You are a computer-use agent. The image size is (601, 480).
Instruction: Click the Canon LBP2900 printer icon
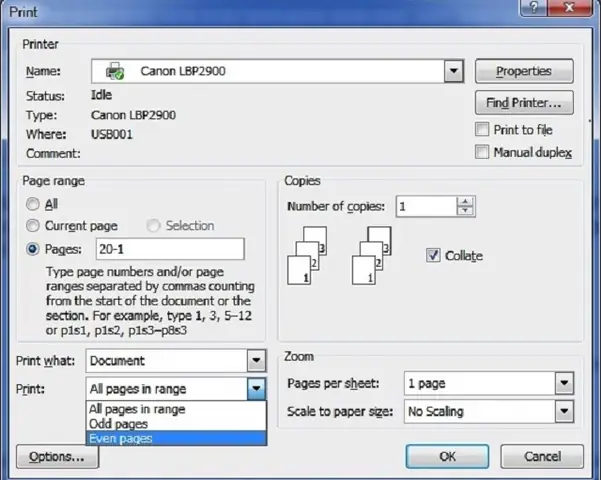115,71
